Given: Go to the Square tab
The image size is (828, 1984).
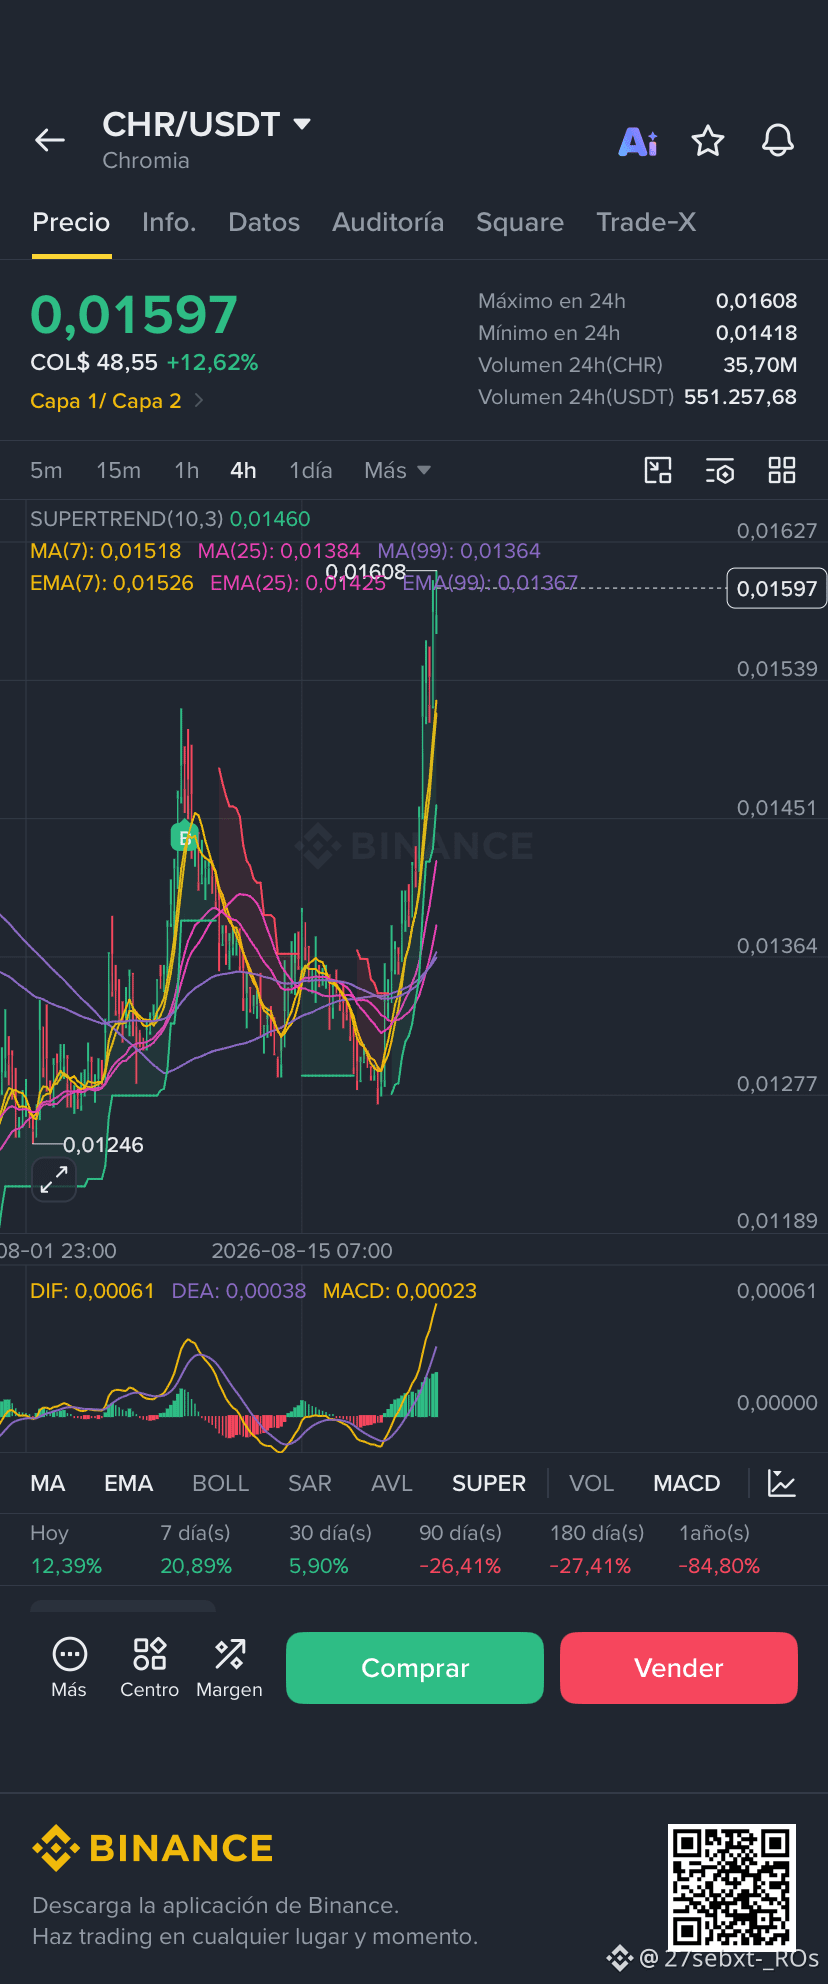Looking at the screenshot, I should (x=520, y=222).
